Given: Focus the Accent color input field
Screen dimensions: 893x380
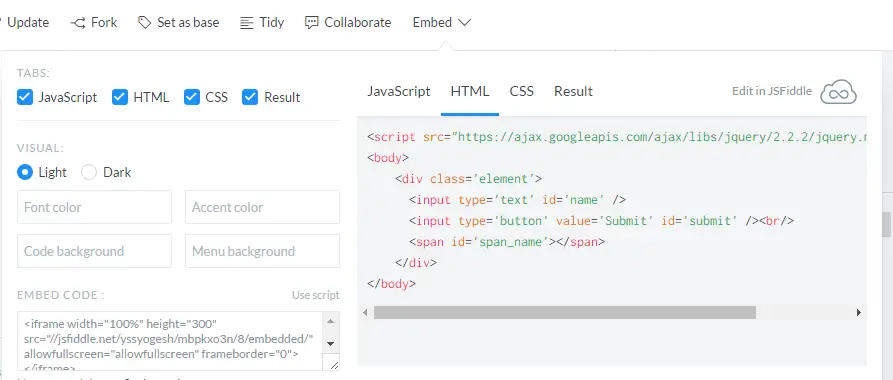Looking at the screenshot, I should (263, 207).
